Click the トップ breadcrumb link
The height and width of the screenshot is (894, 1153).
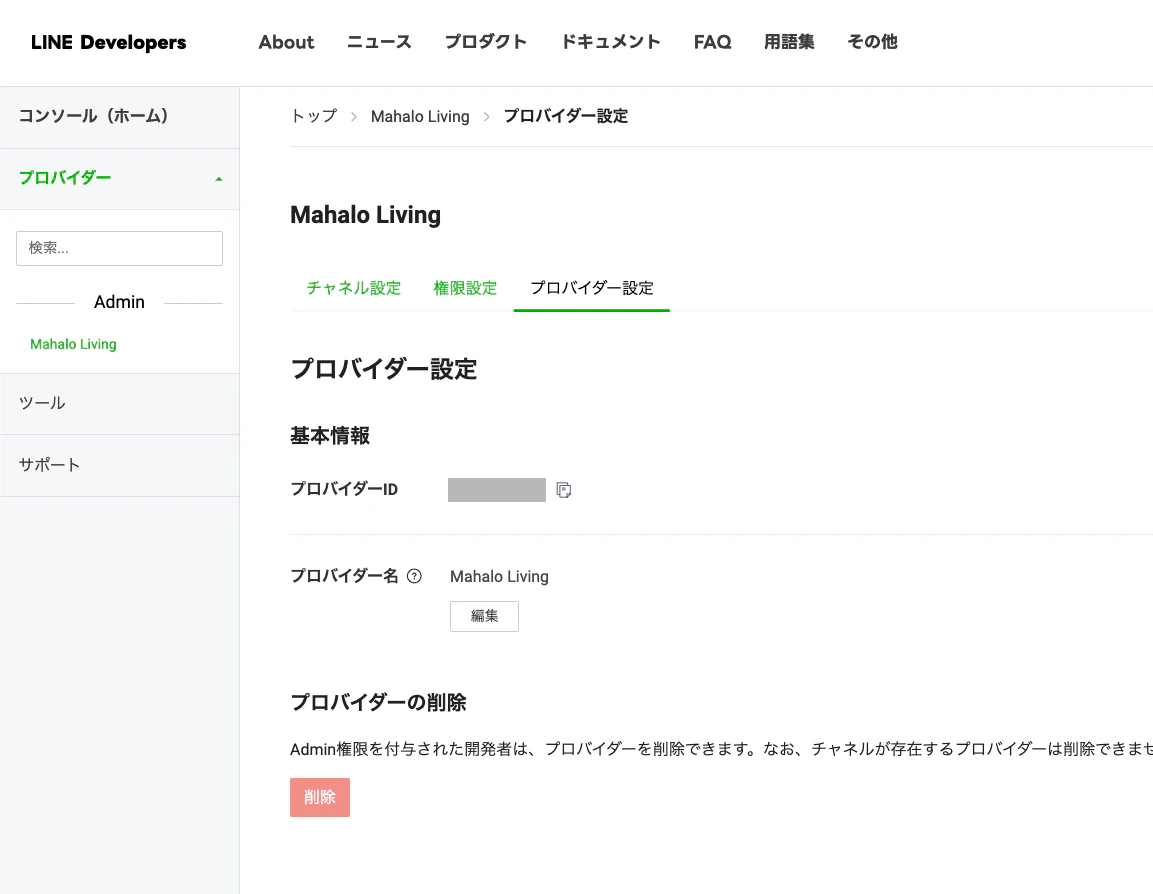coord(314,116)
